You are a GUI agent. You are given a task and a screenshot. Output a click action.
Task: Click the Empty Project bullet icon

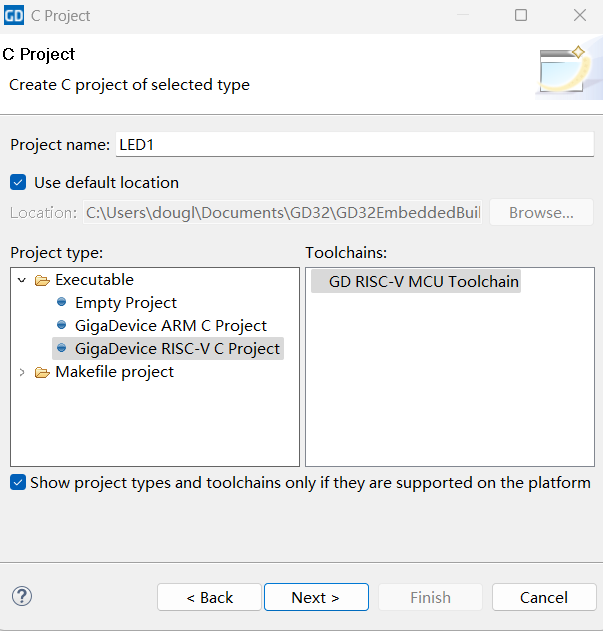click(x=62, y=302)
